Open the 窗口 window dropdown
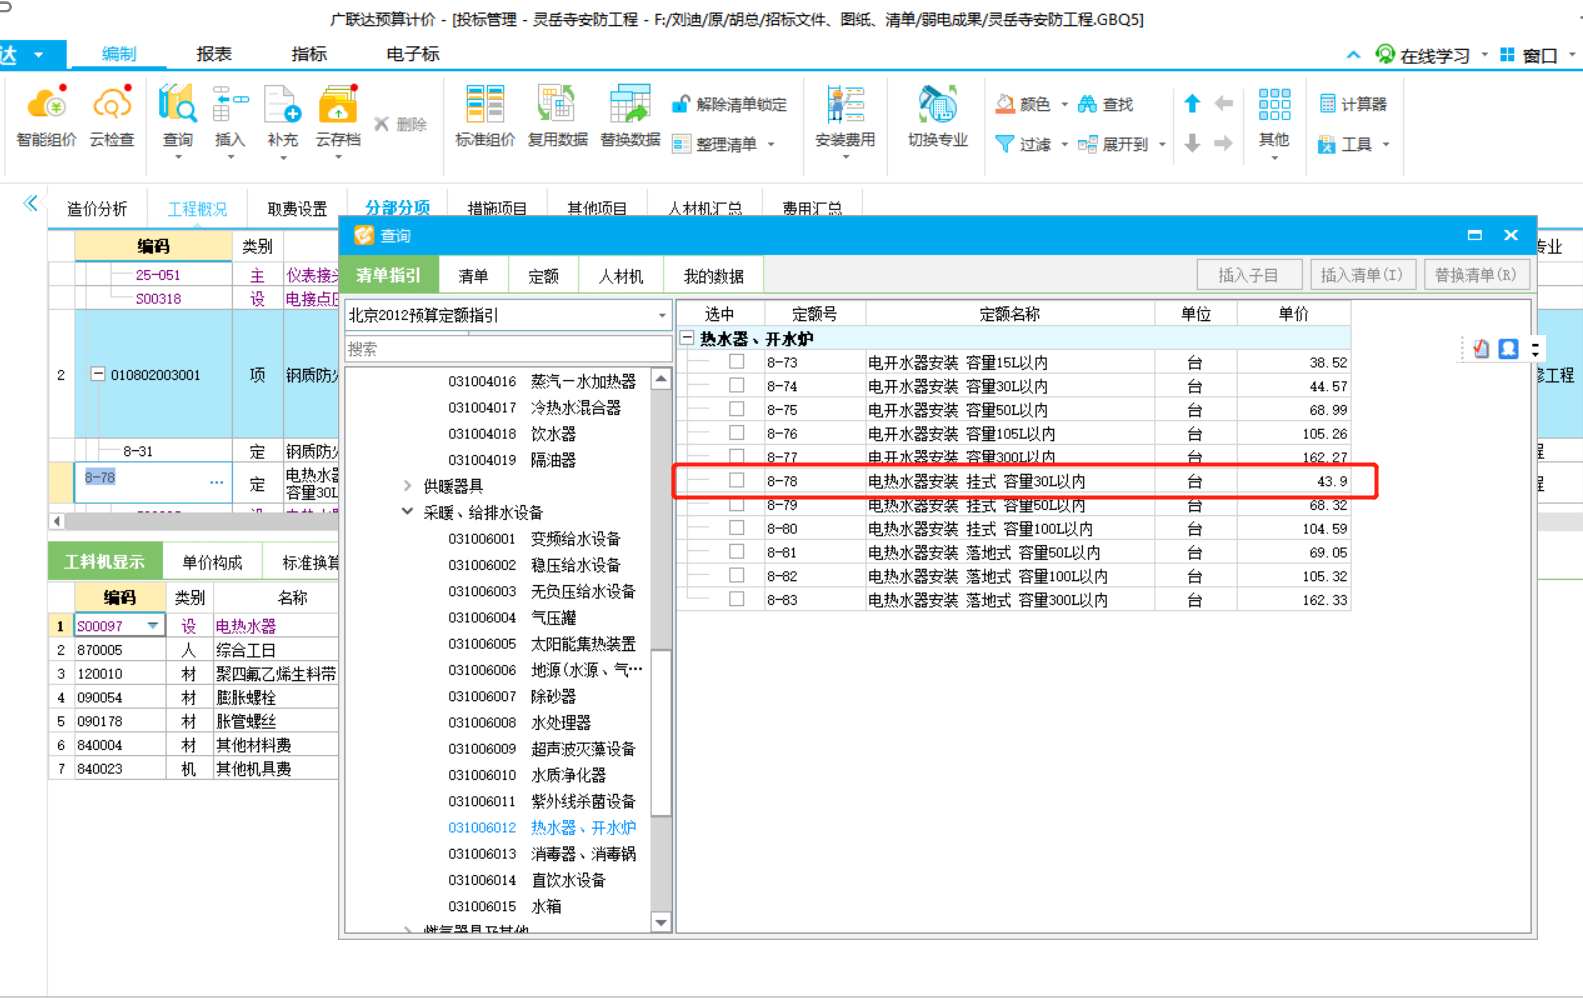Viewport: 1583px width, 998px height. coord(1538,55)
